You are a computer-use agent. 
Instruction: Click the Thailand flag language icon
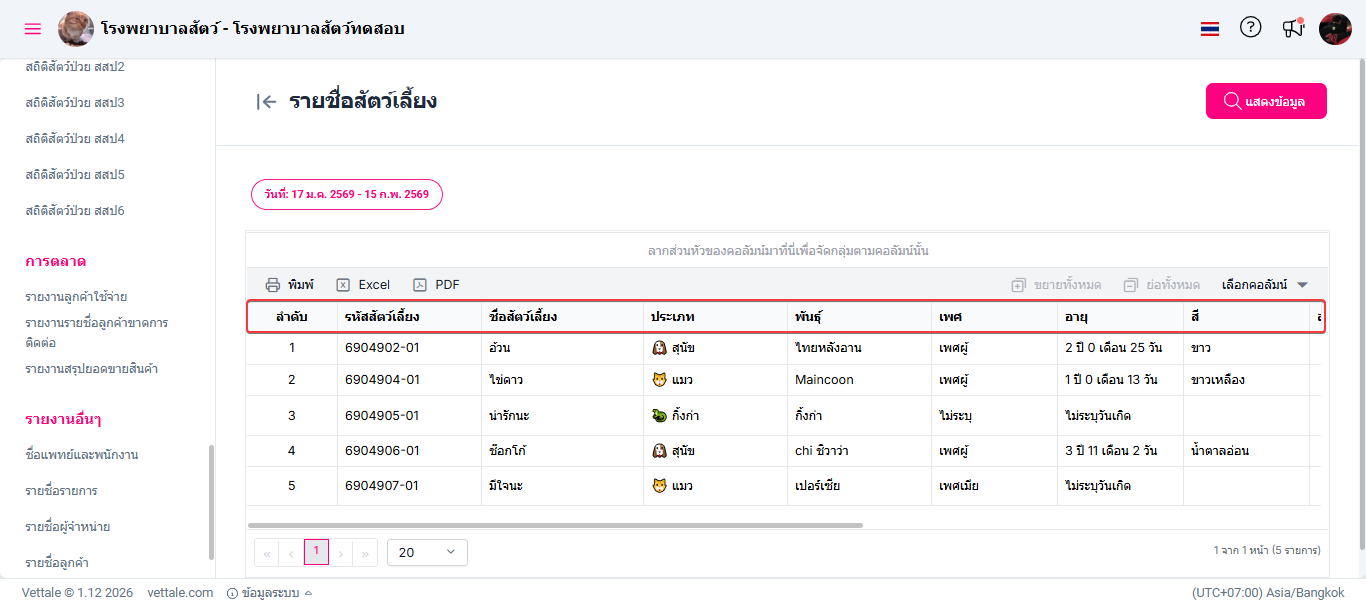point(1210,29)
